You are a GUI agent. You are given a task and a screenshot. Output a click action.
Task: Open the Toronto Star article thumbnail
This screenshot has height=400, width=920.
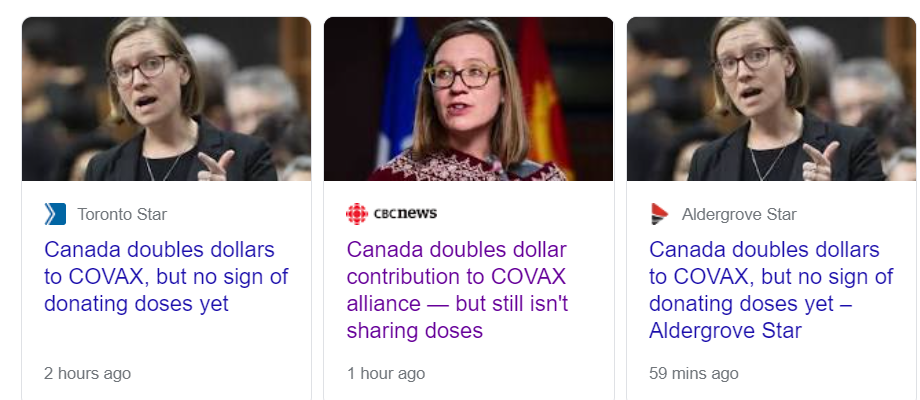(166, 99)
